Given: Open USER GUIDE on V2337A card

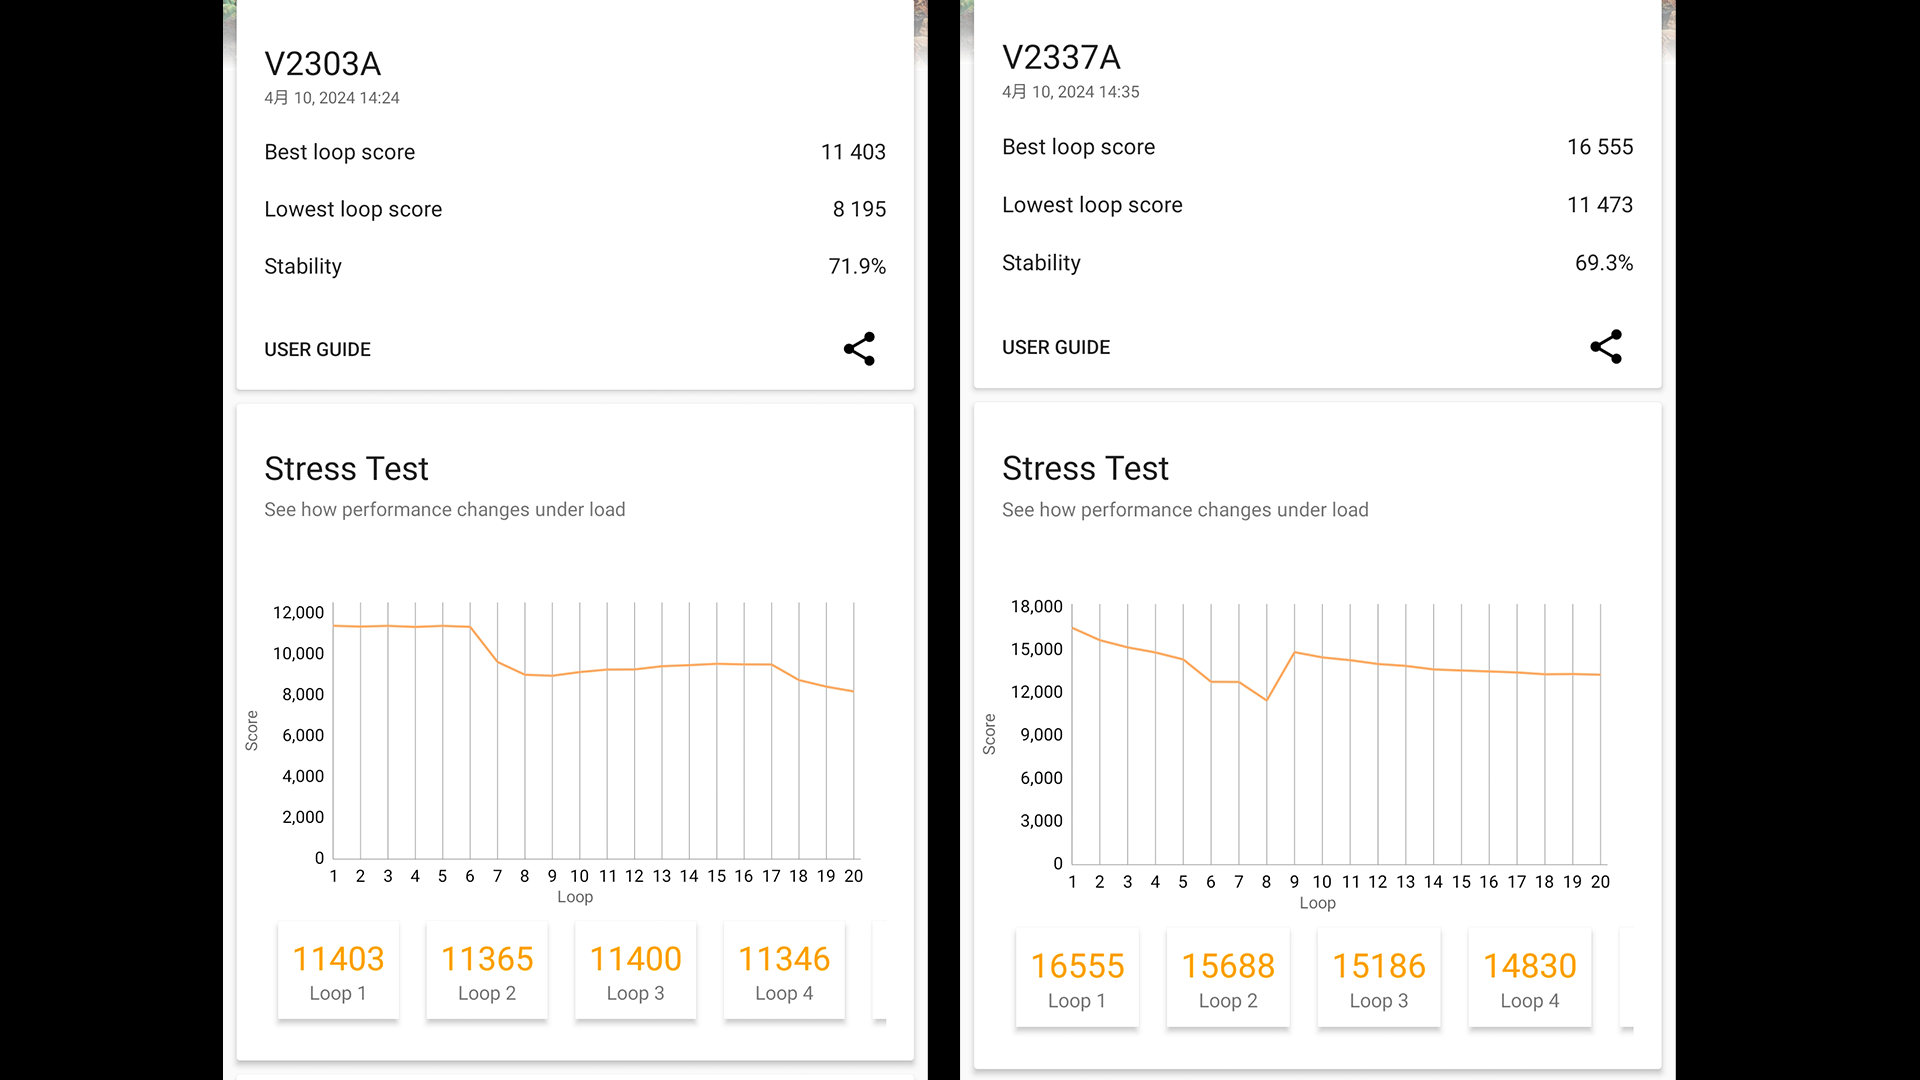Looking at the screenshot, I should coord(1056,347).
